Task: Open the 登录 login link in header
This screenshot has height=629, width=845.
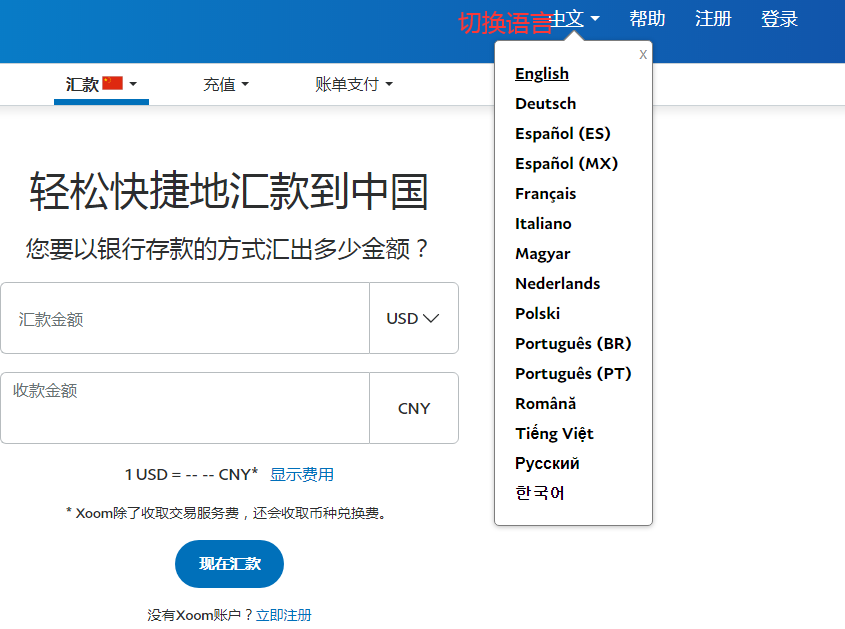Action: coord(779,19)
